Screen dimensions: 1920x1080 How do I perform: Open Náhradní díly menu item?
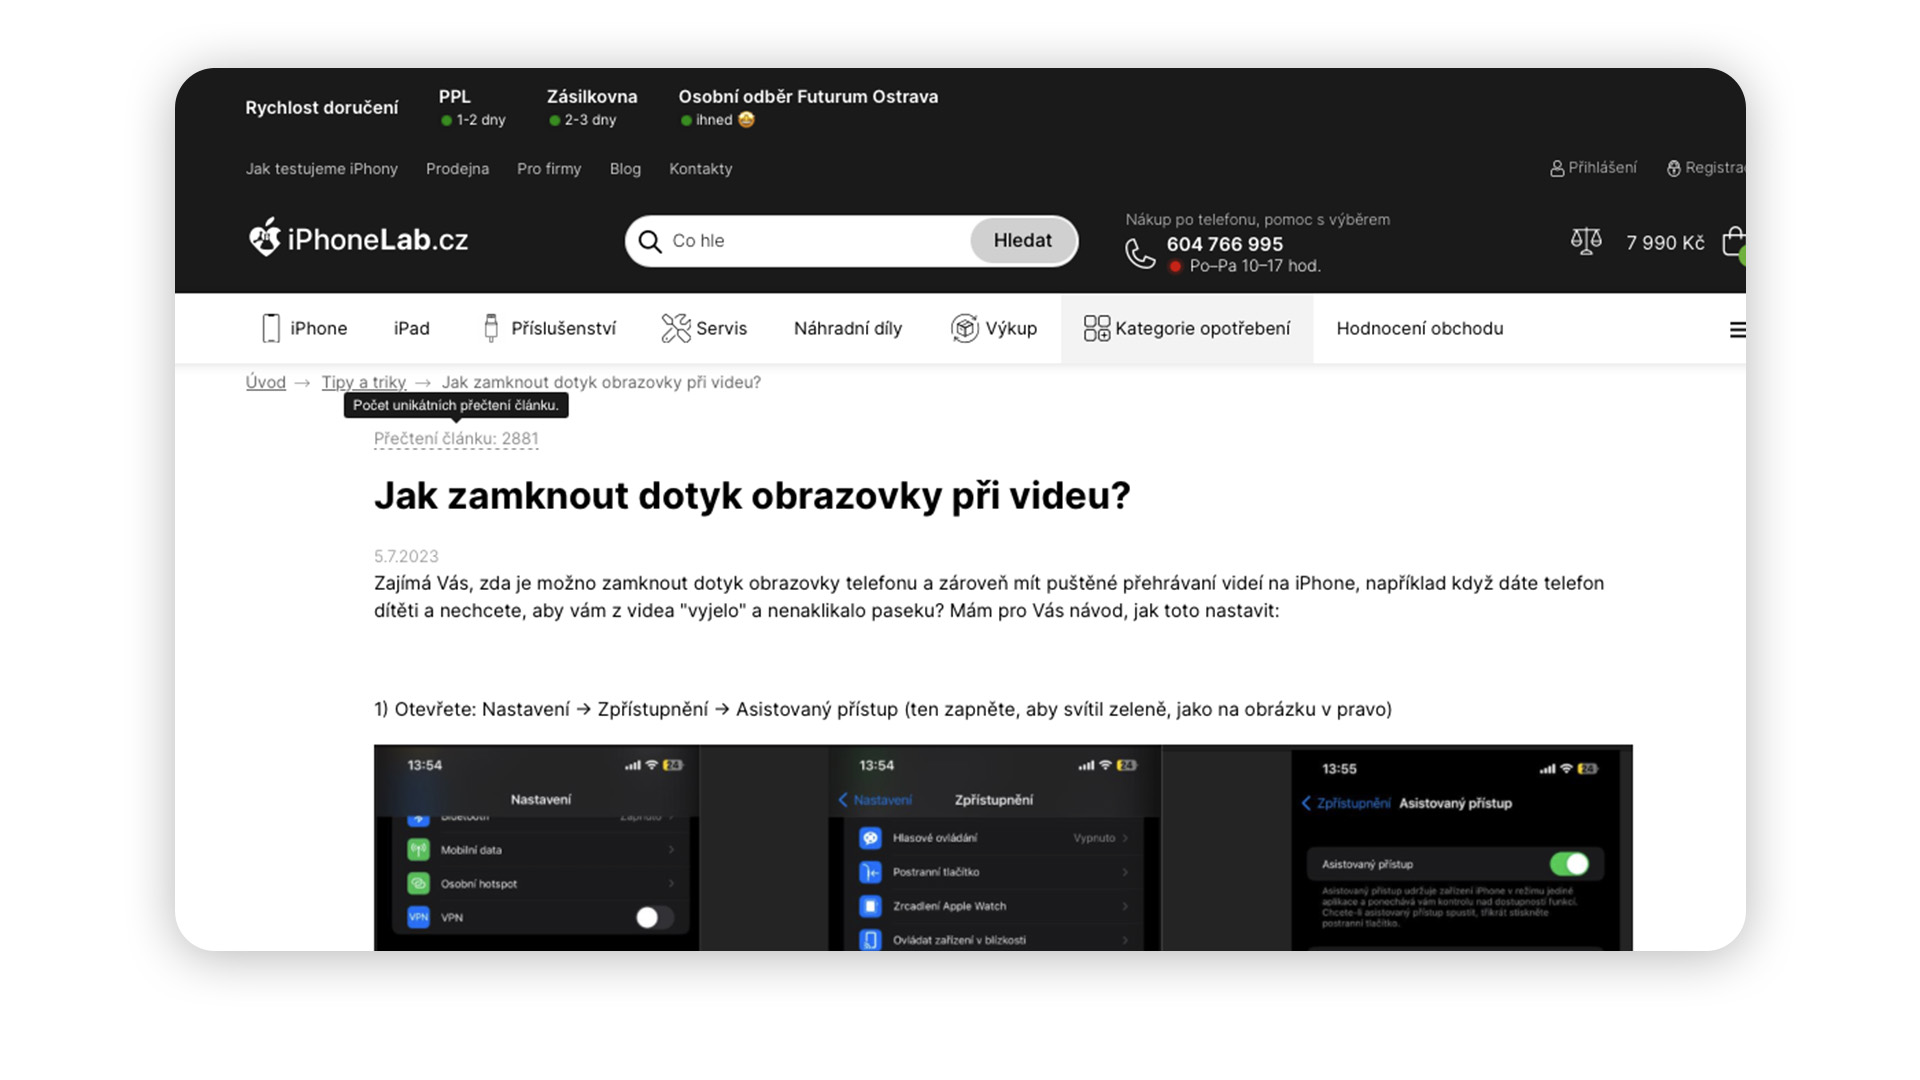[x=848, y=328]
